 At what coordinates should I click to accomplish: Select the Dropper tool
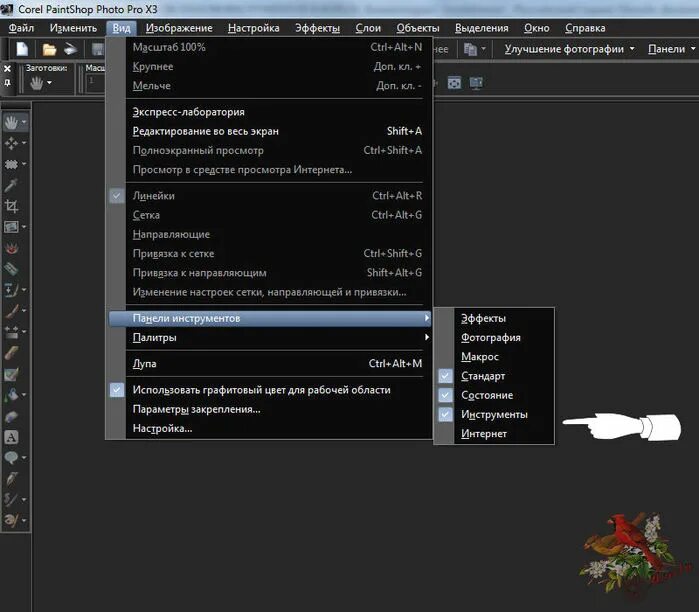click(x=11, y=185)
